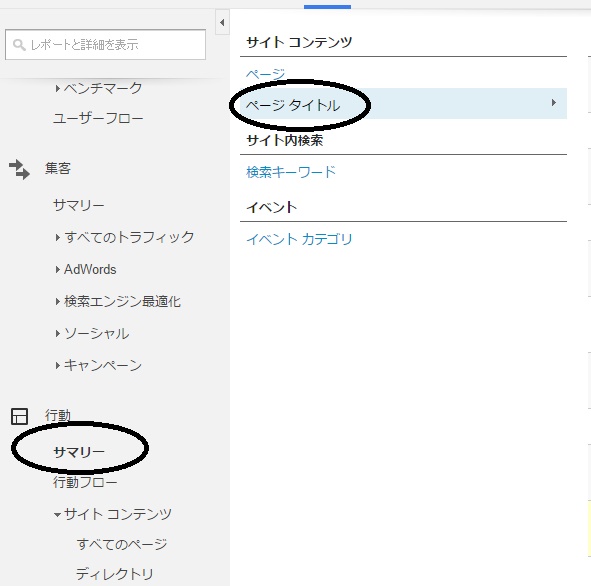Click the arrow on ページ タイトル row
Screen dimensions: 591x586
(x=553, y=103)
